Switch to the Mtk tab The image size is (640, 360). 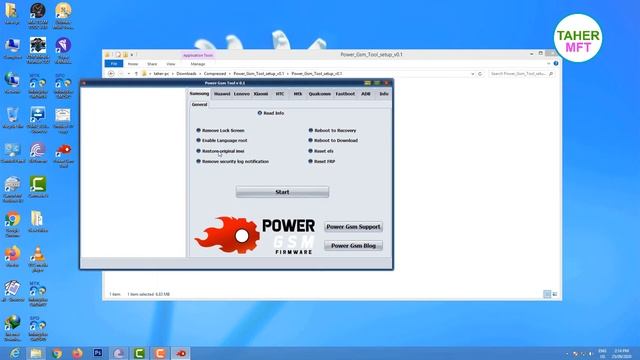coord(298,94)
